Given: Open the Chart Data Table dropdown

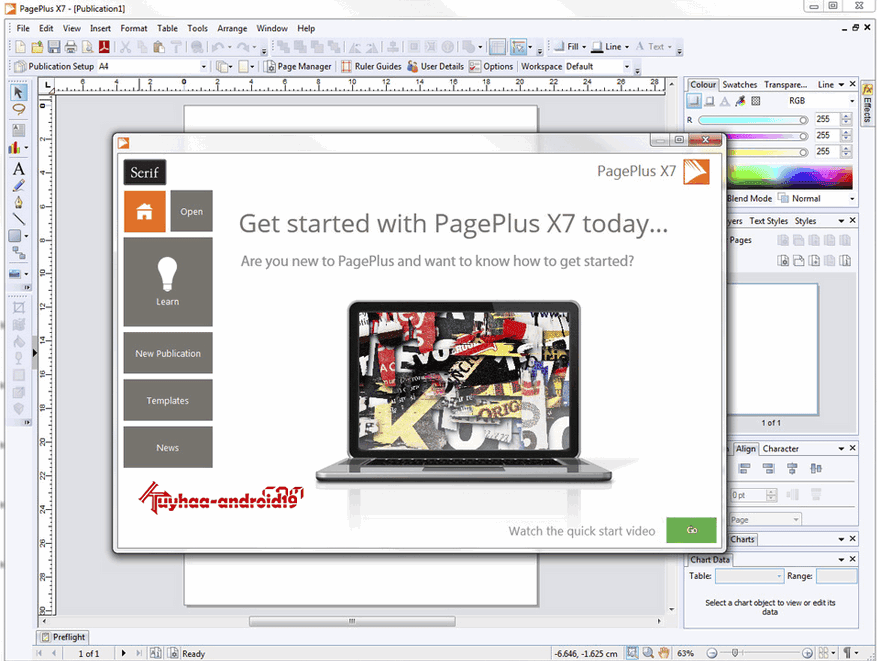Looking at the screenshot, I should pyautogui.click(x=779, y=576).
